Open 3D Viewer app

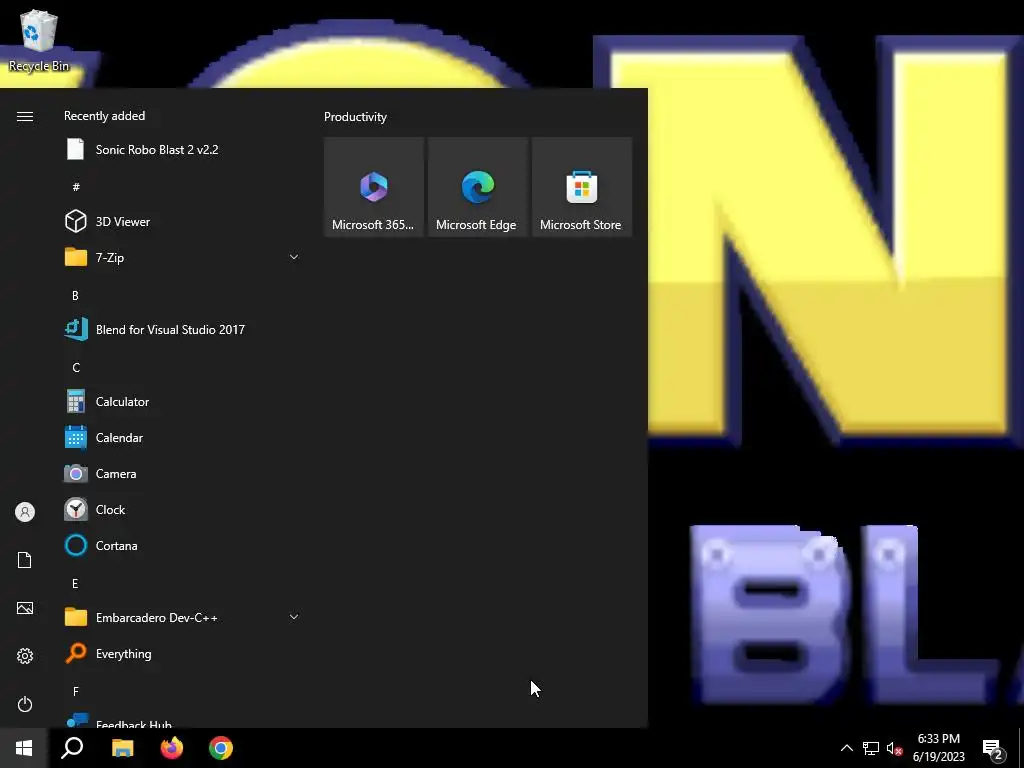[x=182, y=221]
